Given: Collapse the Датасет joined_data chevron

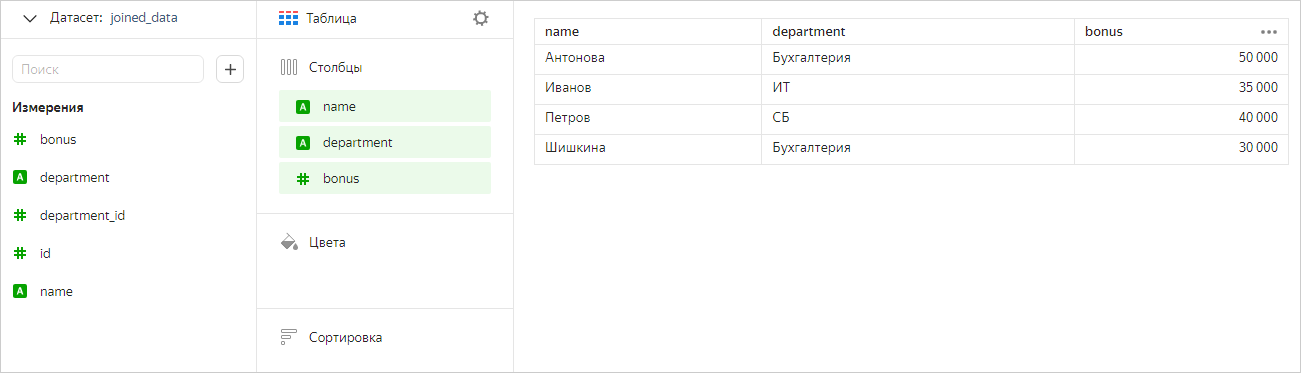Looking at the screenshot, I should coord(29,18).
